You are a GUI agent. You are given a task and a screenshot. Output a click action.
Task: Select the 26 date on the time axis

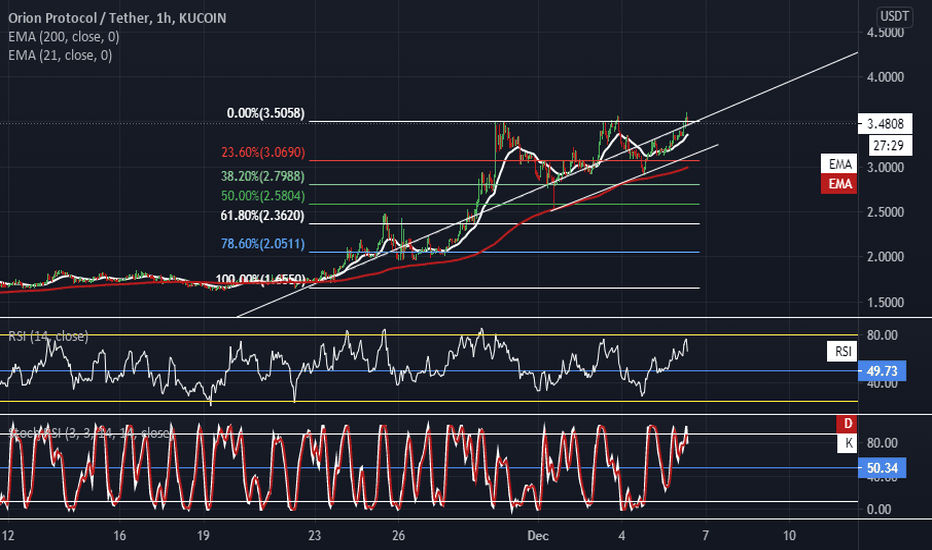(x=398, y=536)
